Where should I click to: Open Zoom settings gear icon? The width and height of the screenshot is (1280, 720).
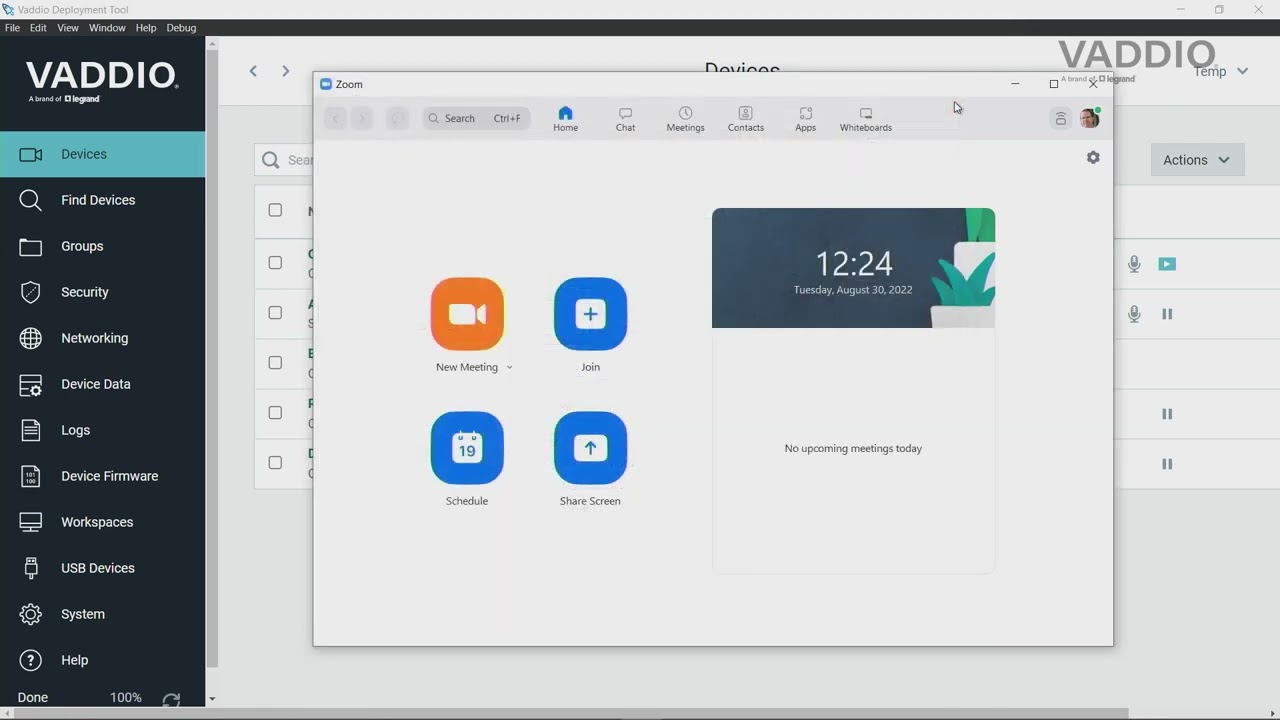pyautogui.click(x=1093, y=157)
